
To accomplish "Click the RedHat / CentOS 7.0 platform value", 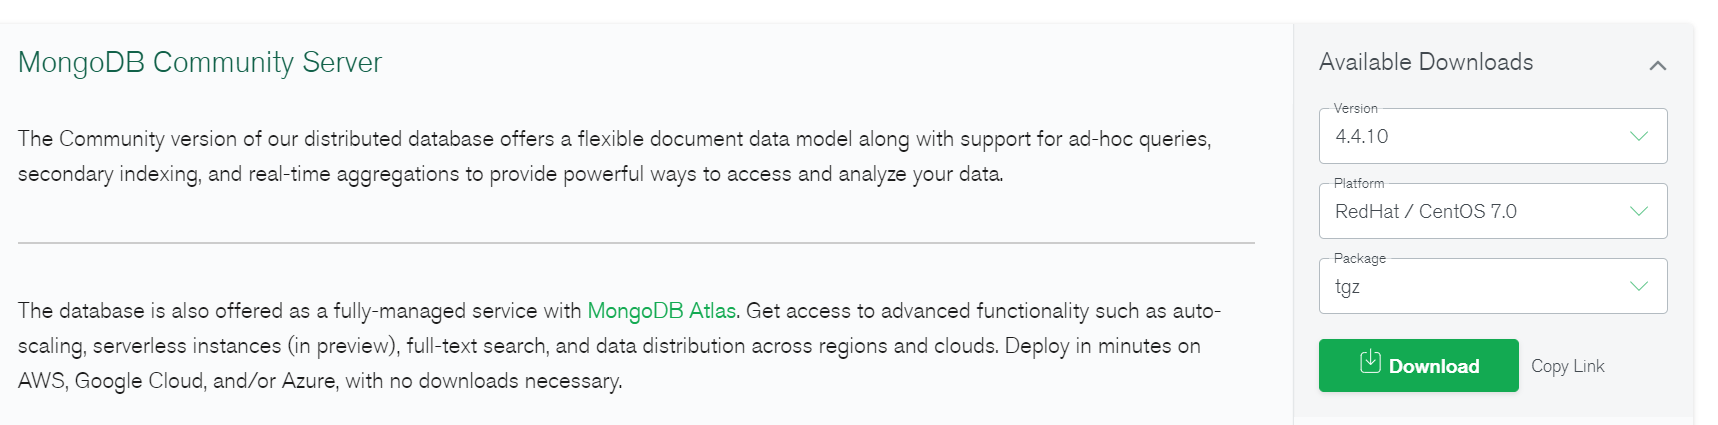I will click(1425, 212).
